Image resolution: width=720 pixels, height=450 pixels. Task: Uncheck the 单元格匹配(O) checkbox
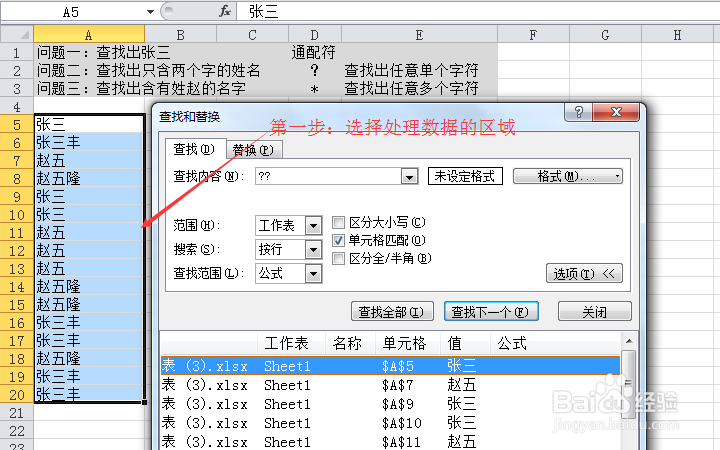click(338, 240)
